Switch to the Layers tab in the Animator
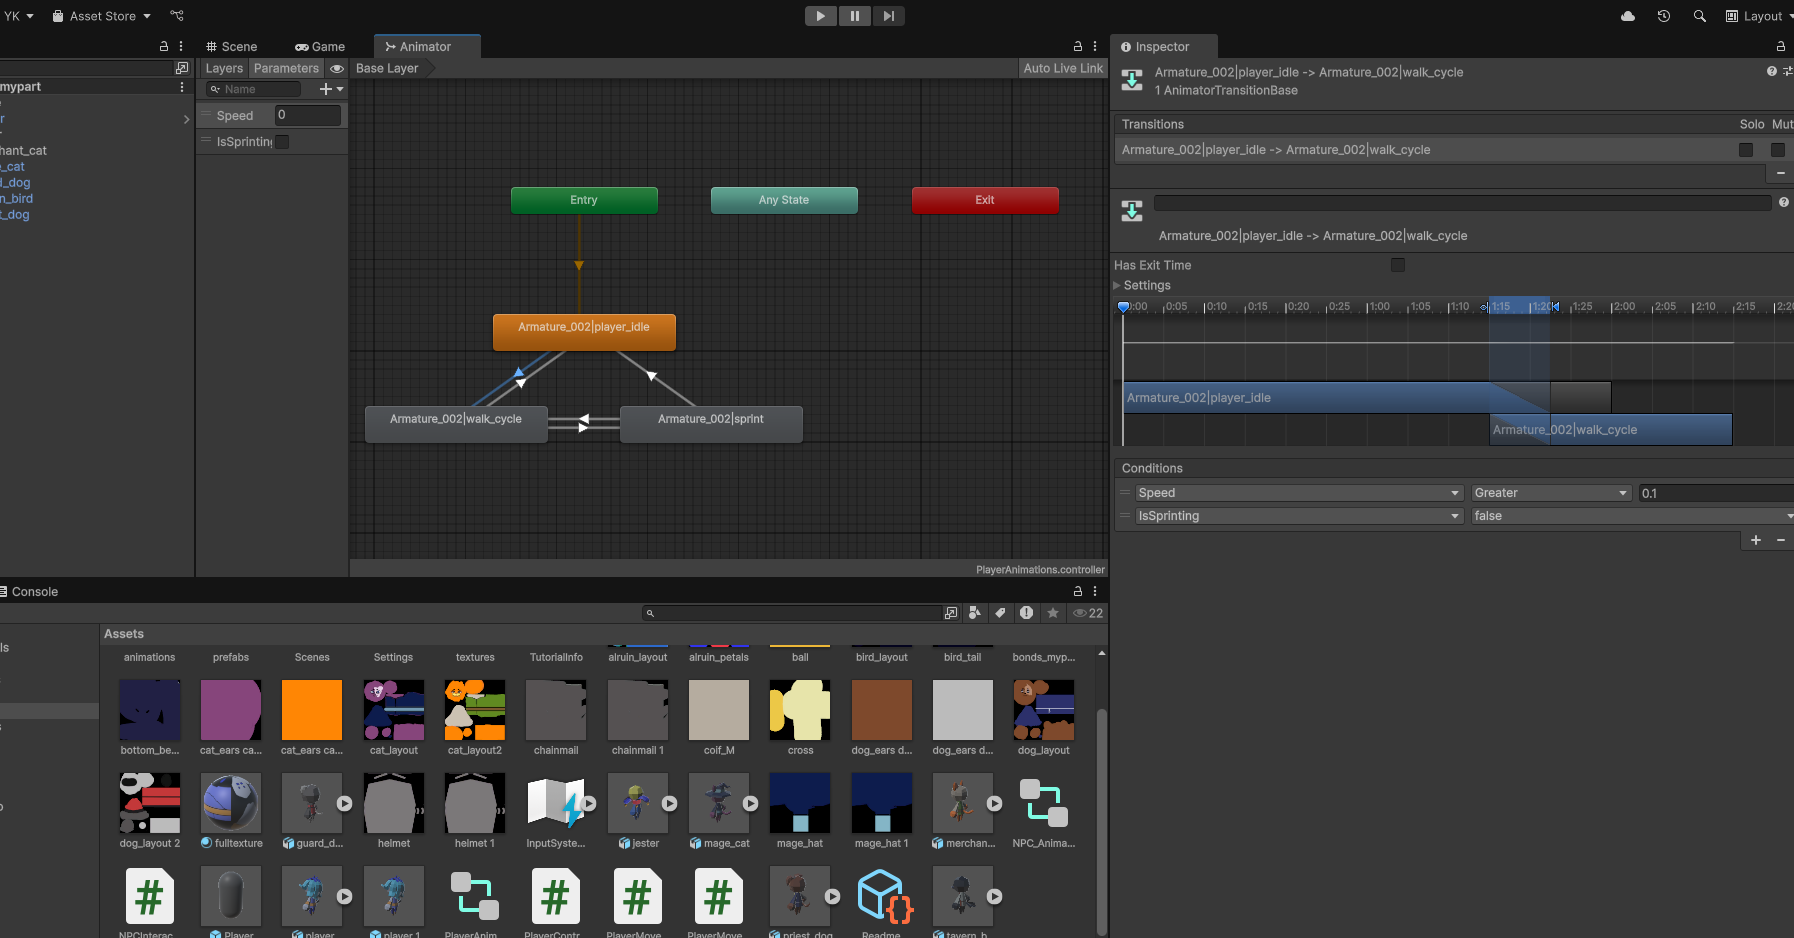Viewport: 1794px width, 938px height. (223, 68)
